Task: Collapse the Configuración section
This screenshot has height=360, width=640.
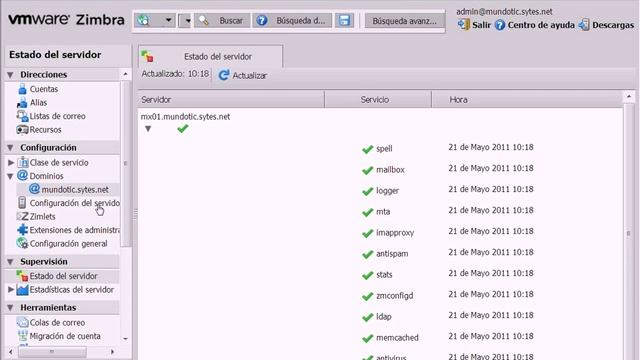Action: (x=11, y=148)
